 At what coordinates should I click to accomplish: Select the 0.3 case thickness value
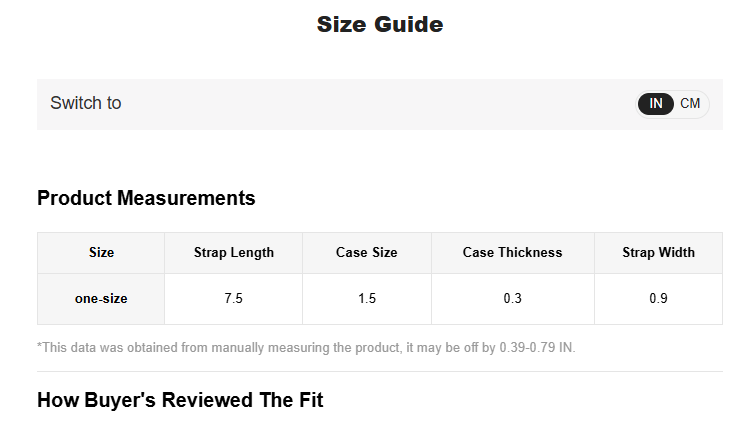pos(512,299)
